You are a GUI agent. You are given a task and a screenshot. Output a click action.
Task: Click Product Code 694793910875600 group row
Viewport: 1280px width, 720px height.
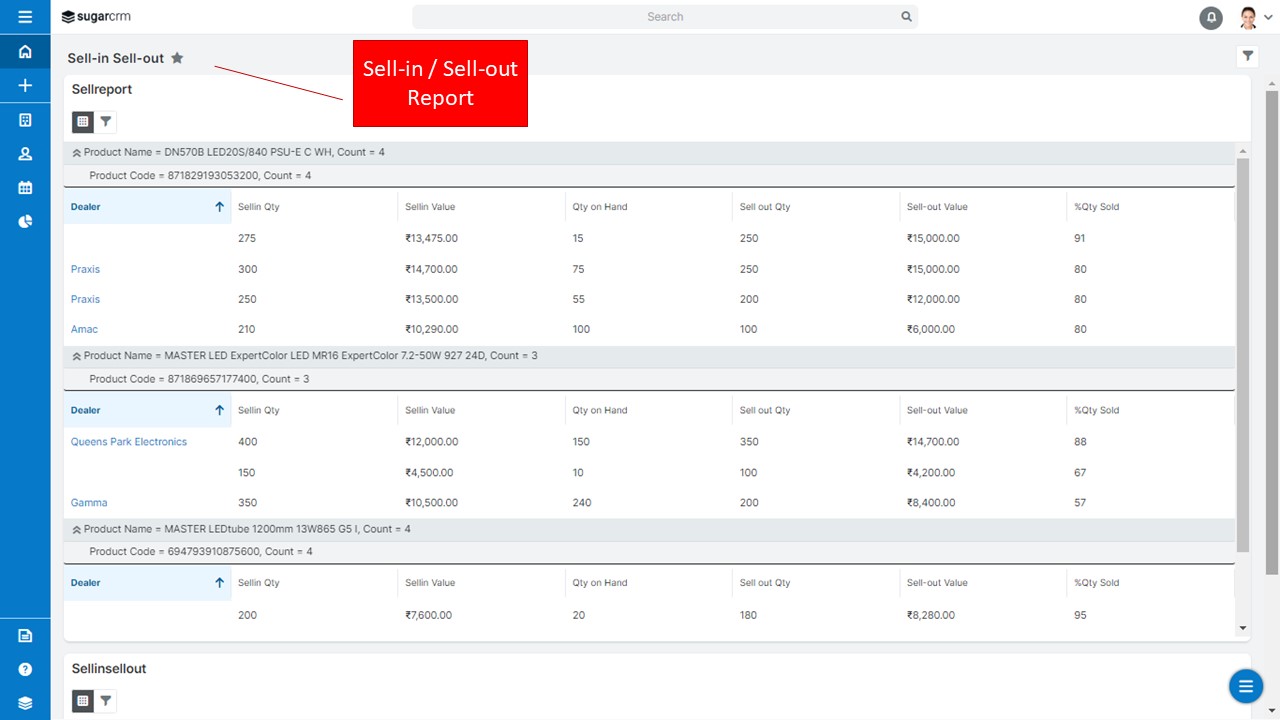point(649,552)
